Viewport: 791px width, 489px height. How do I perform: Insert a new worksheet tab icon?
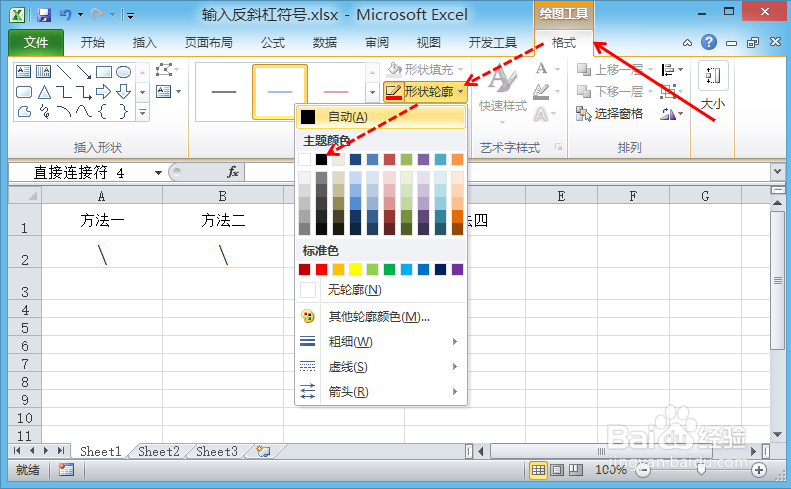point(263,451)
